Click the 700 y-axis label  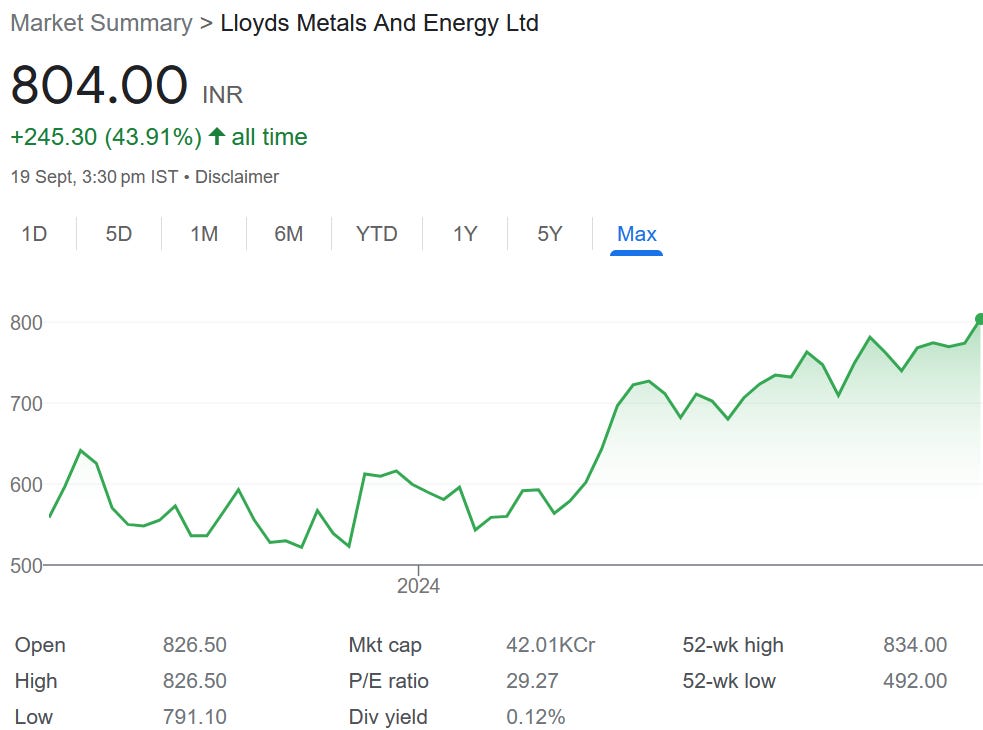(26, 403)
